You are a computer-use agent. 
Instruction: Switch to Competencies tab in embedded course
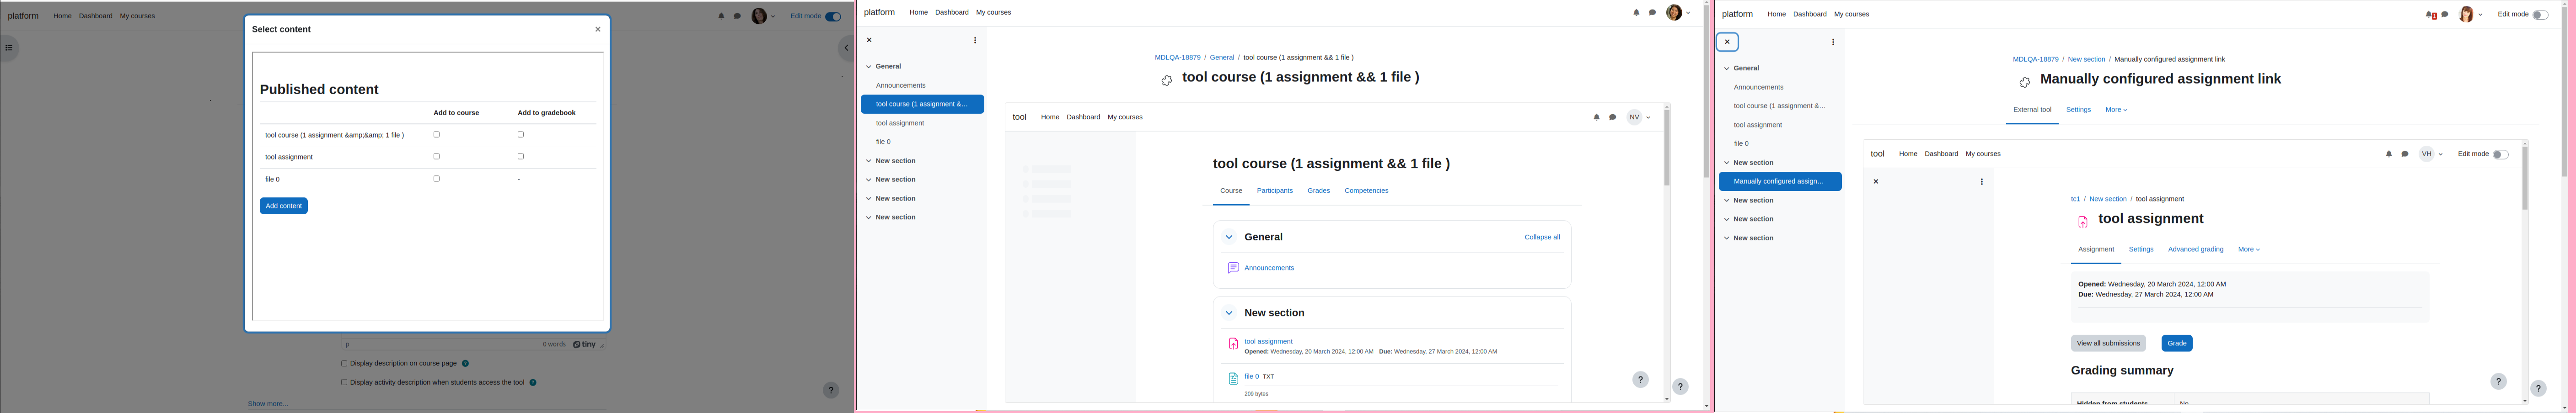(1366, 191)
